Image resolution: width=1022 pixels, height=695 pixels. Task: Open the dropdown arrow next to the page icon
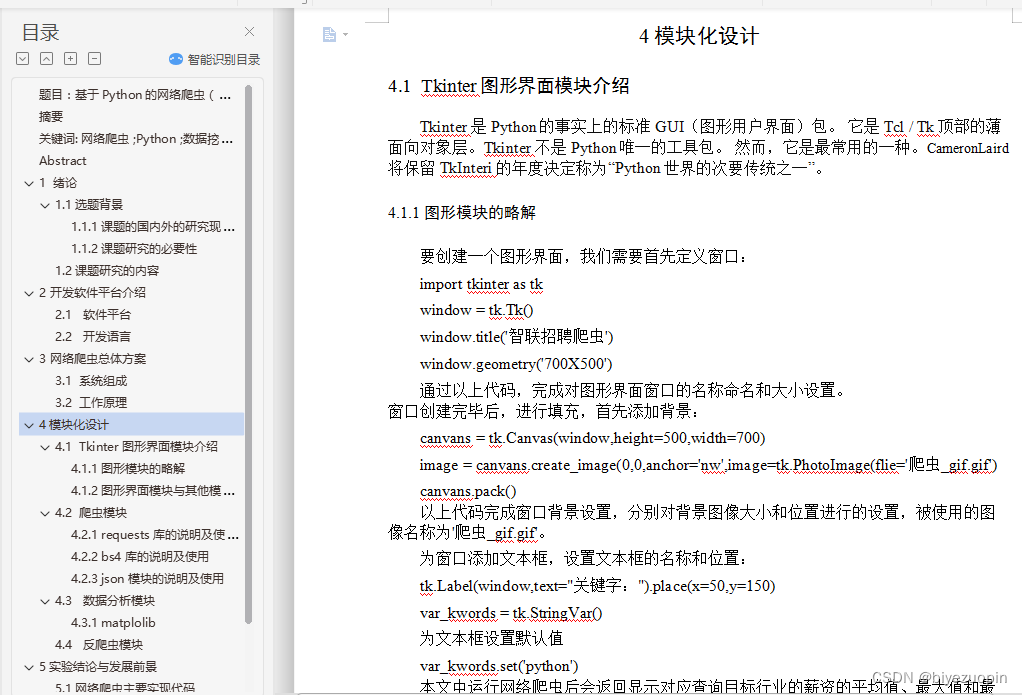click(x=345, y=35)
